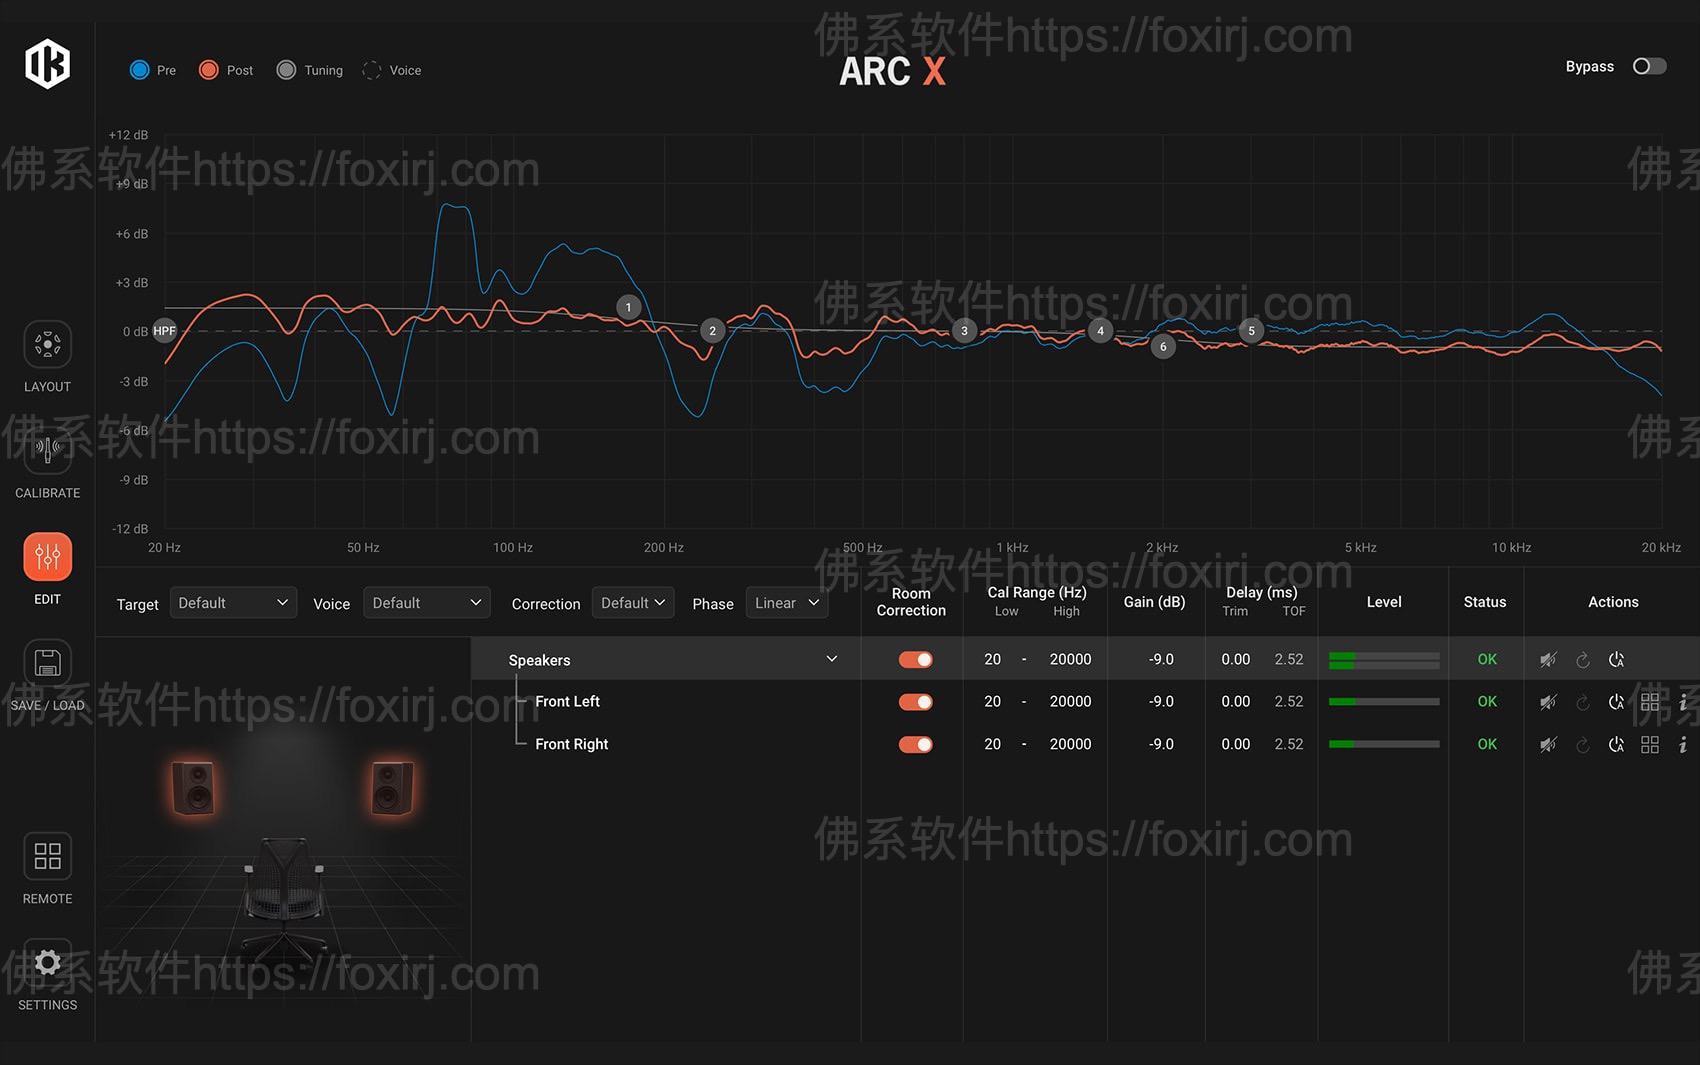
Task: Click the info icon for Front Right
Action: tap(1683, 745)
